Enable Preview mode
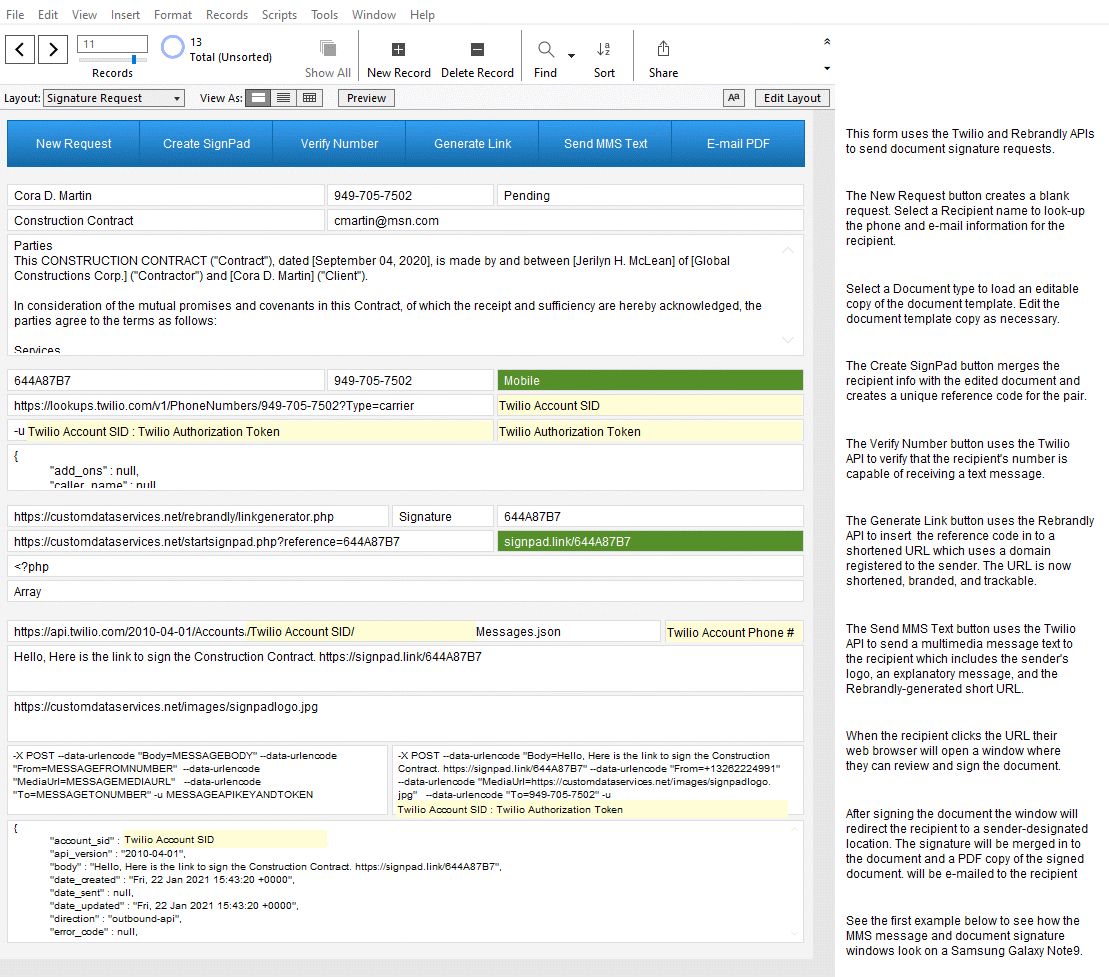 pyautogui.click(x=365, y=97)
